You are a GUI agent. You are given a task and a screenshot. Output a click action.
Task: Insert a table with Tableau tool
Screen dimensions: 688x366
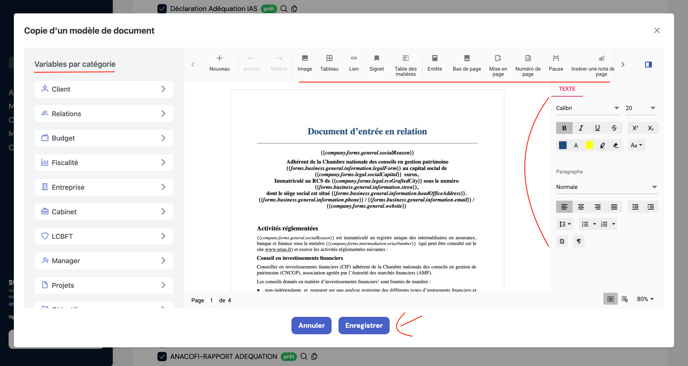(329, 63)
